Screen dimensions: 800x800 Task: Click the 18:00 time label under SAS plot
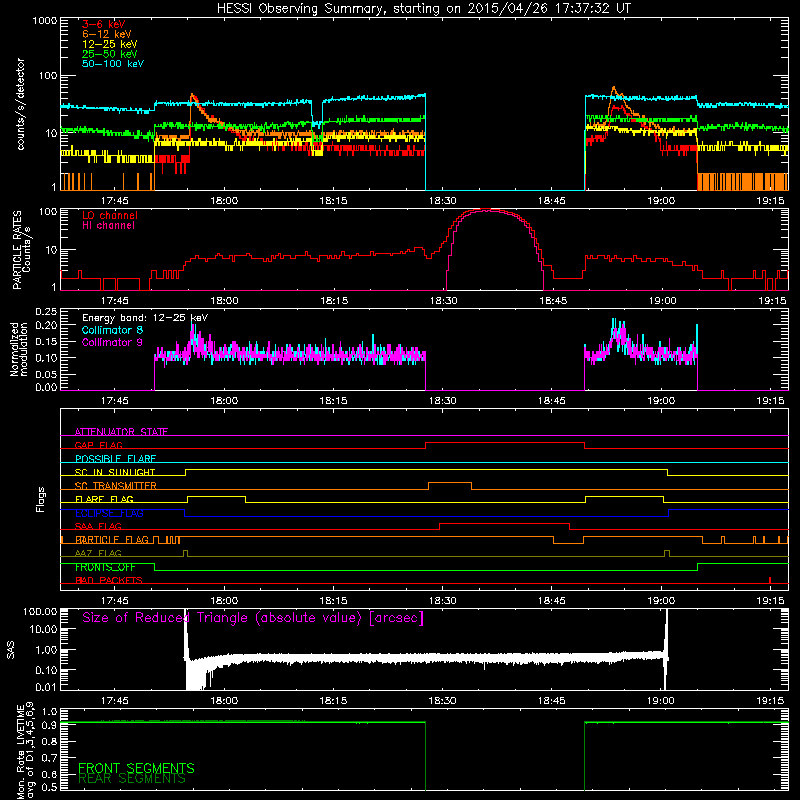[x=224, y=701]
